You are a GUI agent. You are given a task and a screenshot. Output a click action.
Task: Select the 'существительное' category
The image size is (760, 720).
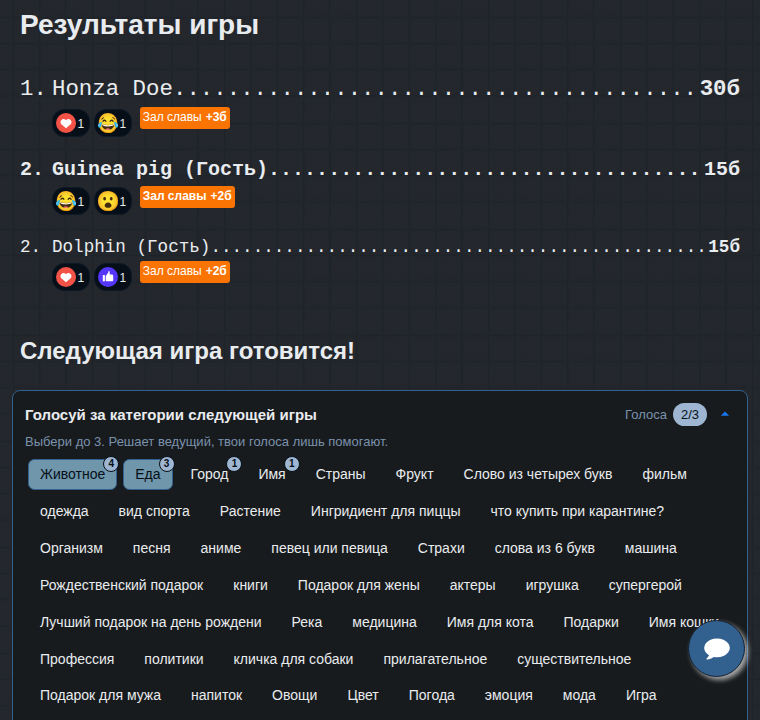574,659
